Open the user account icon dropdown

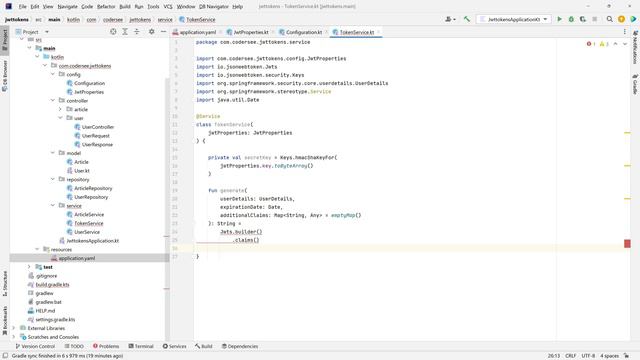tap(450, 19)
